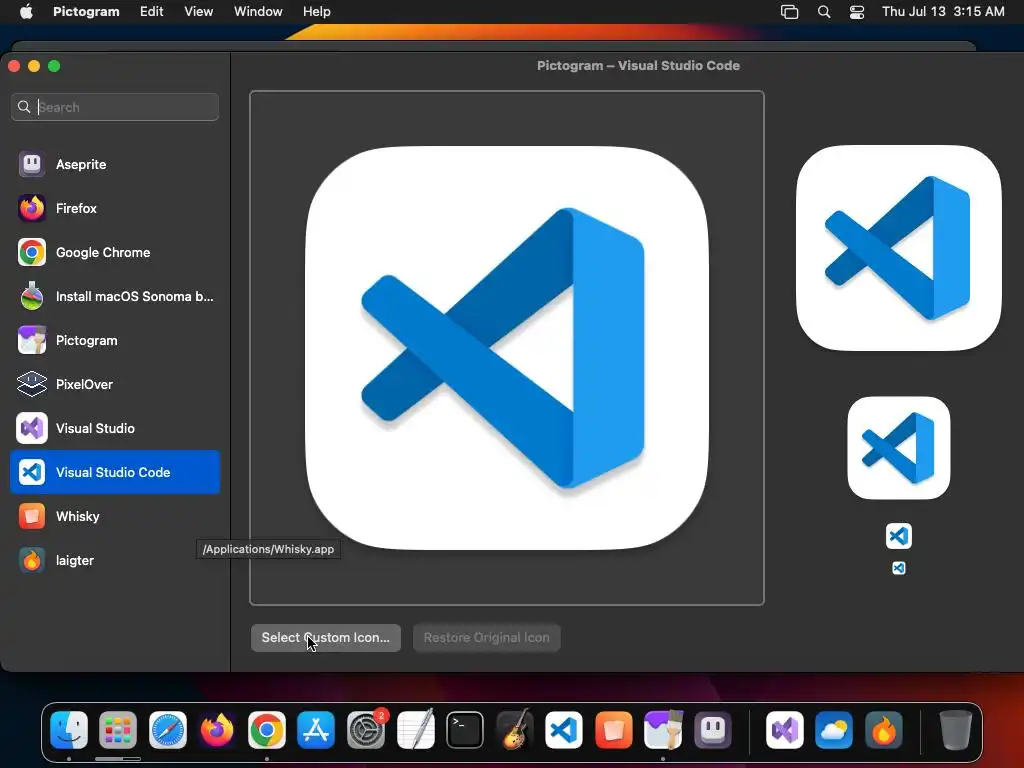Viewport: 1024px width, 768px height.
Task: Open the Pictogram application menu
Action: tap(86, 11)
